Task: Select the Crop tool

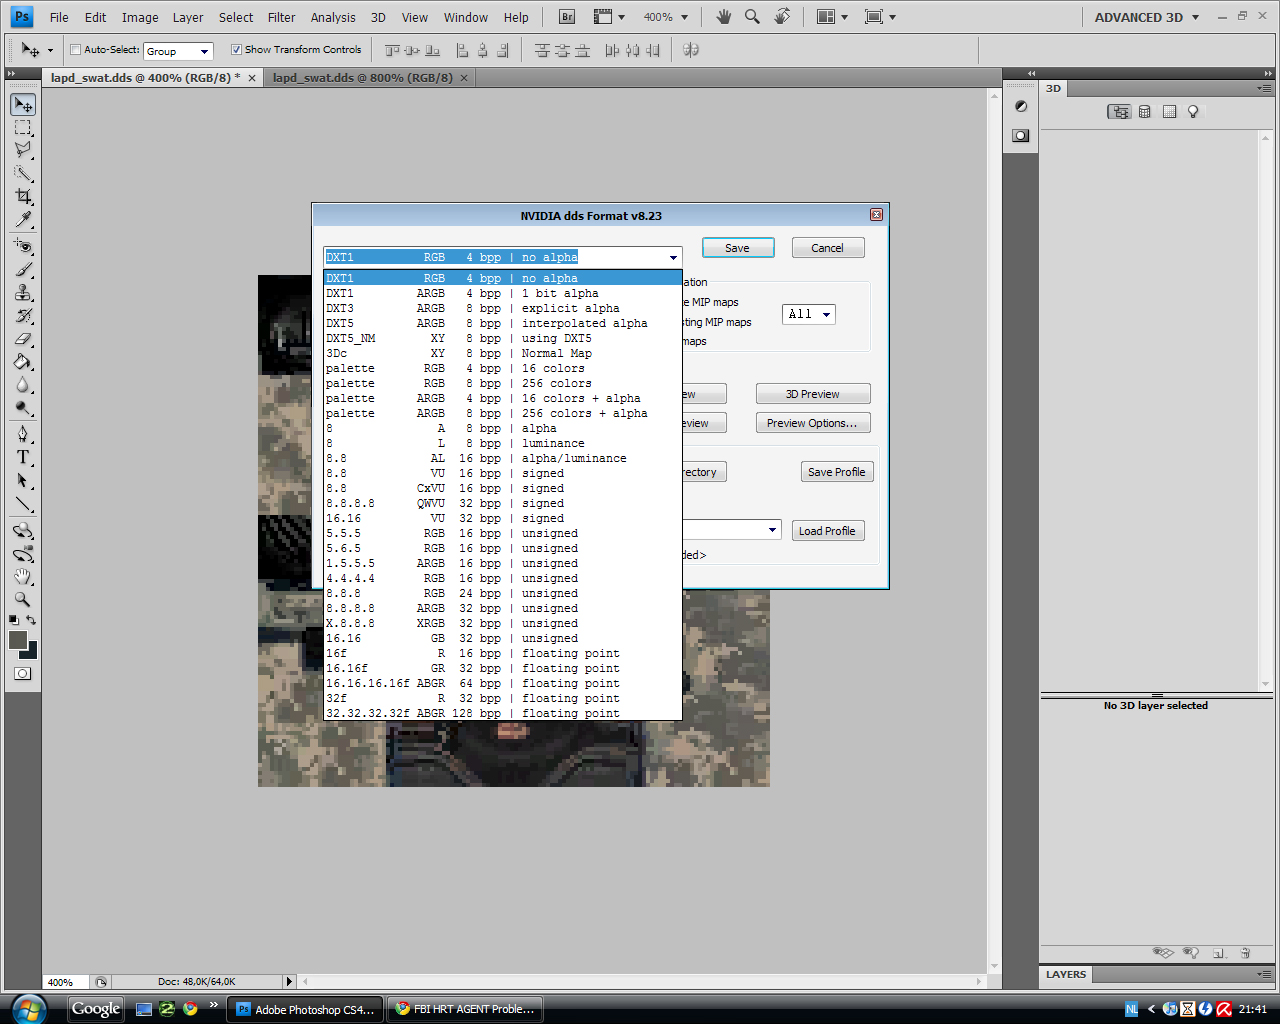Action: tap(23, 196)
